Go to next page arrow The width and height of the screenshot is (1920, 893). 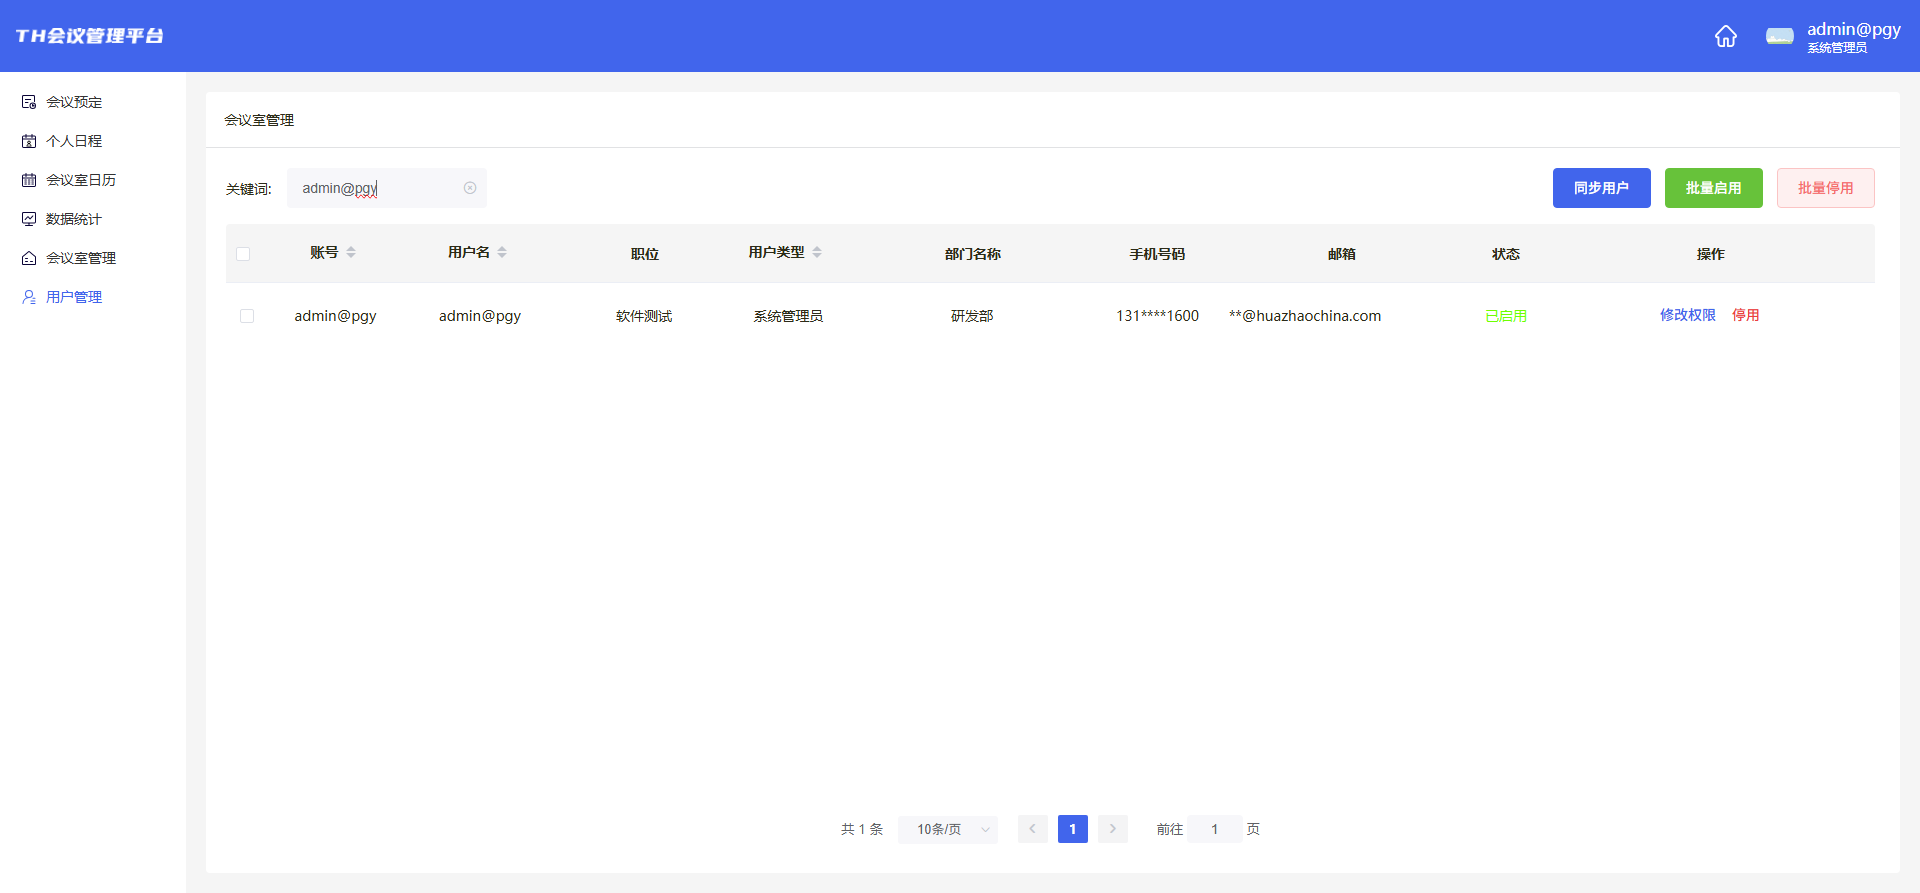(1113, 829)
